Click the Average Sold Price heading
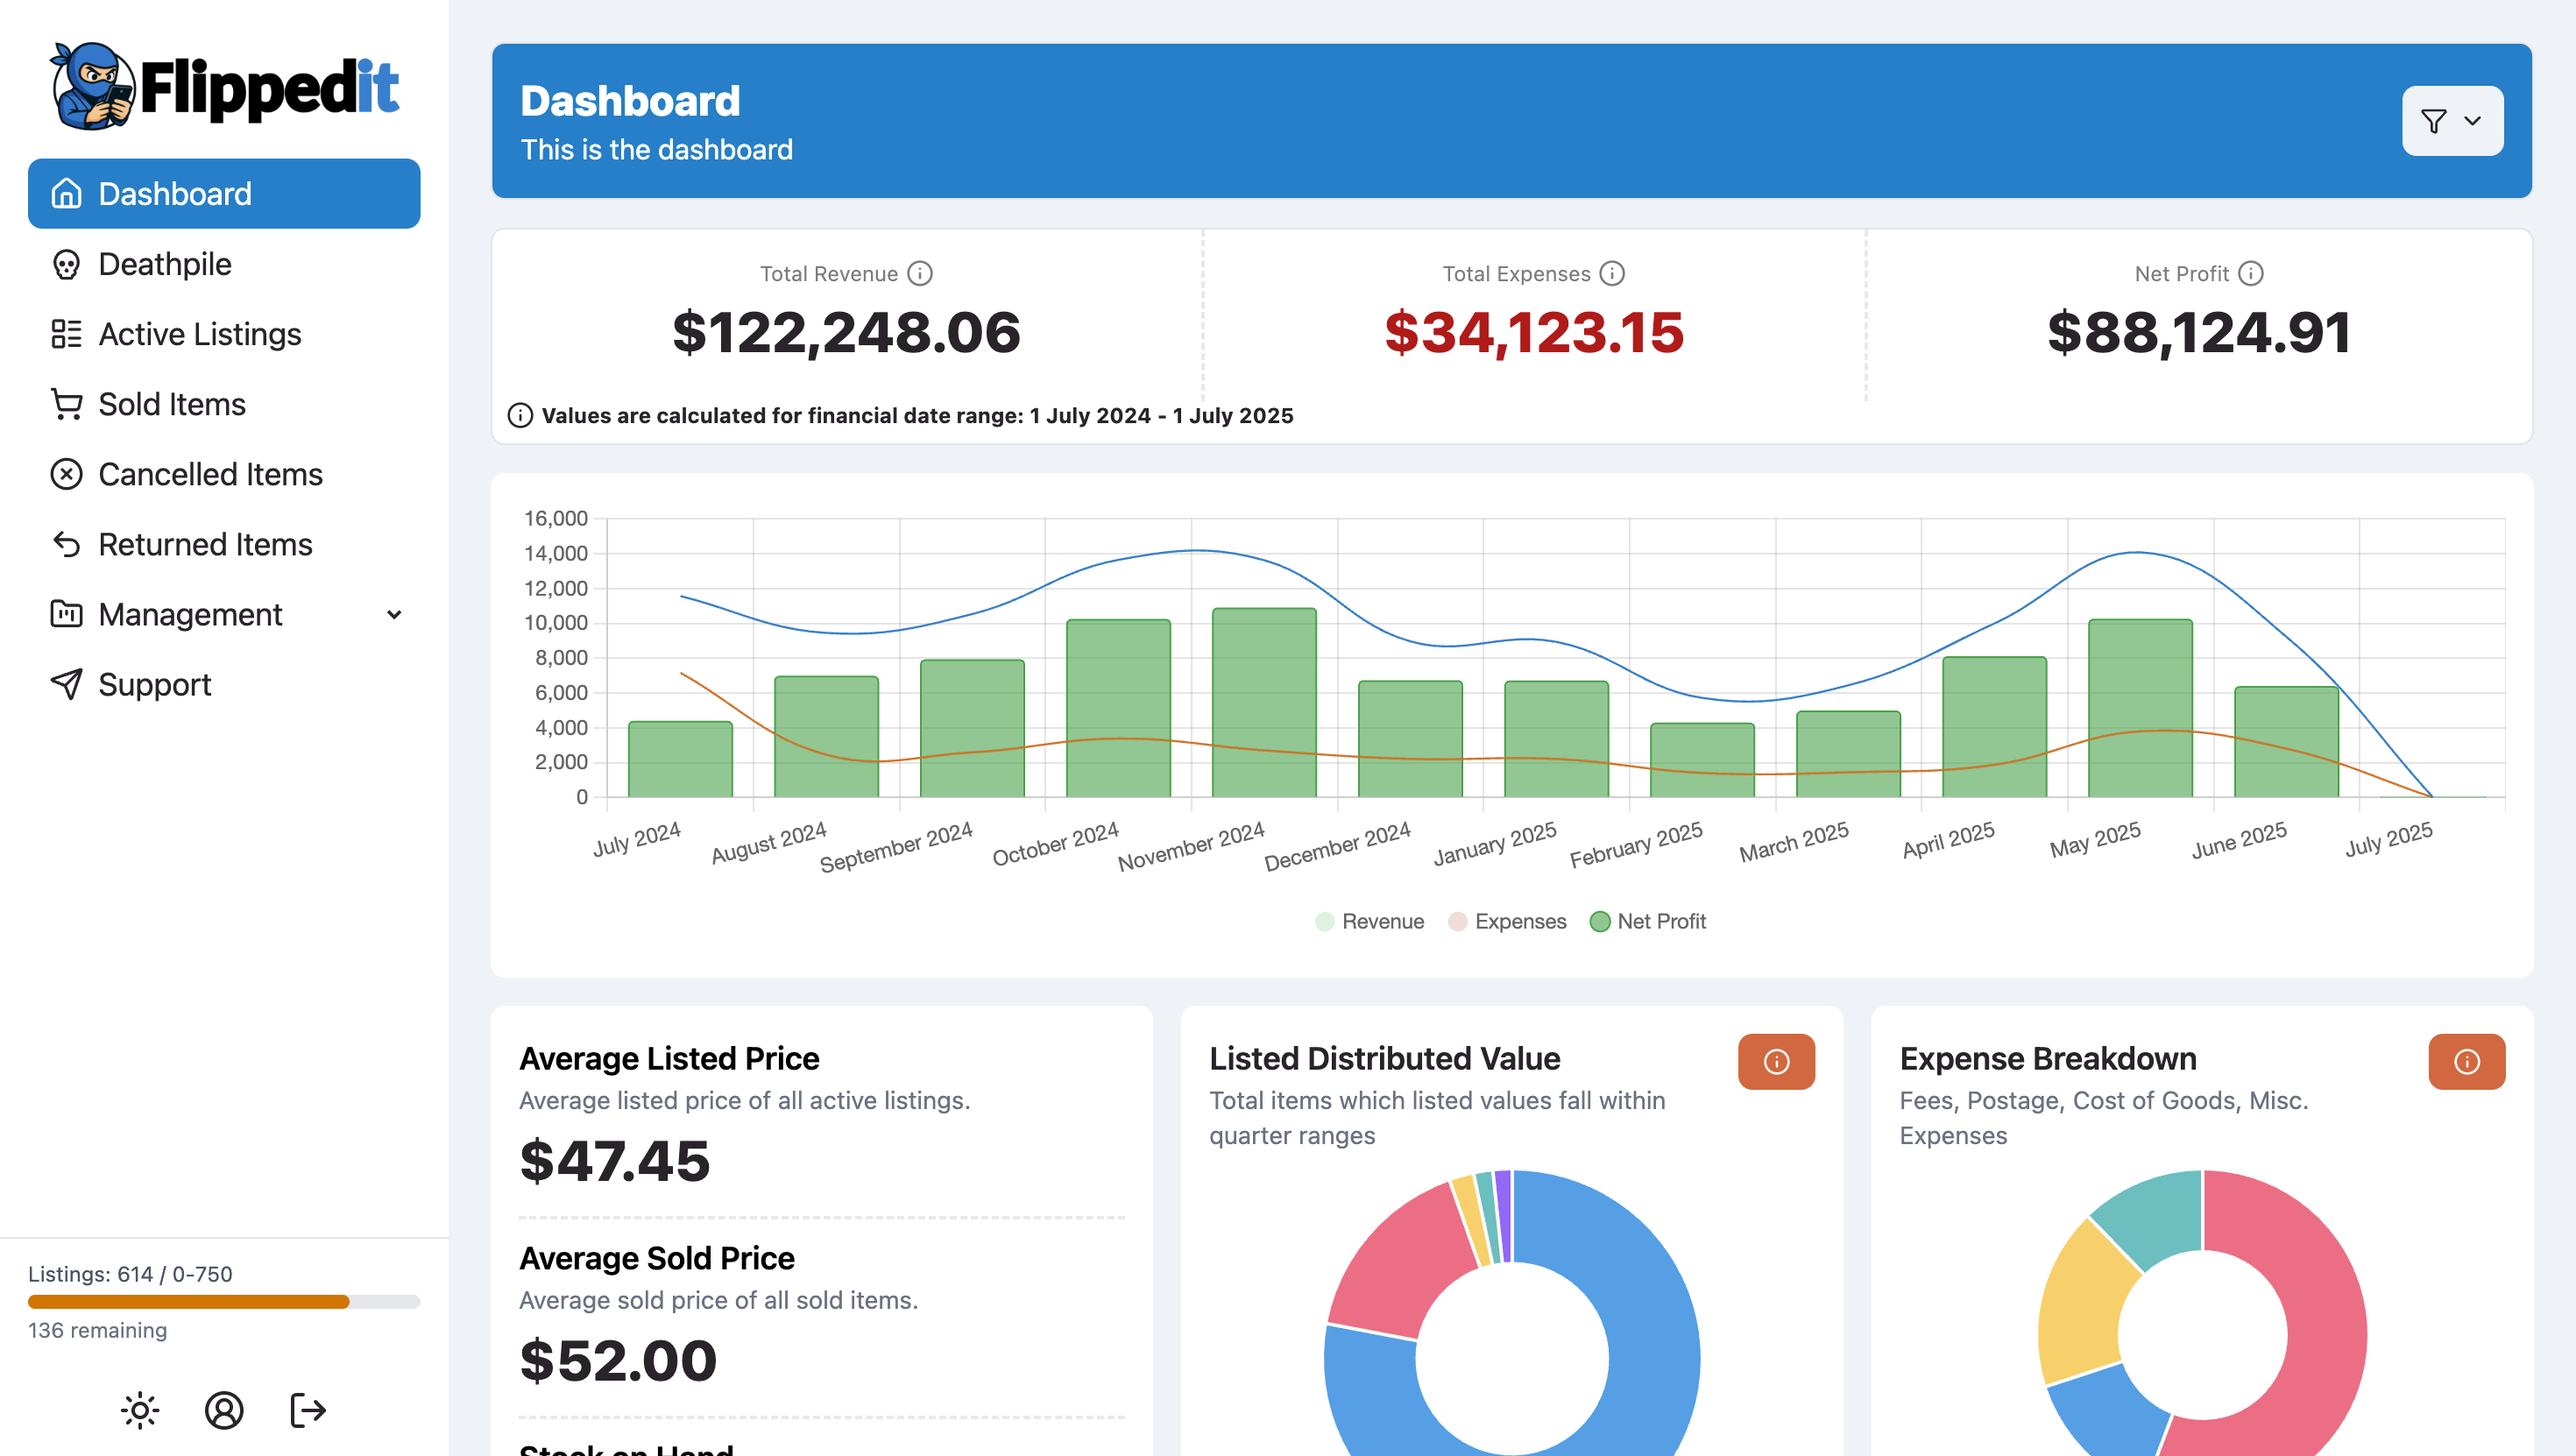 [x=656, y=1258]
